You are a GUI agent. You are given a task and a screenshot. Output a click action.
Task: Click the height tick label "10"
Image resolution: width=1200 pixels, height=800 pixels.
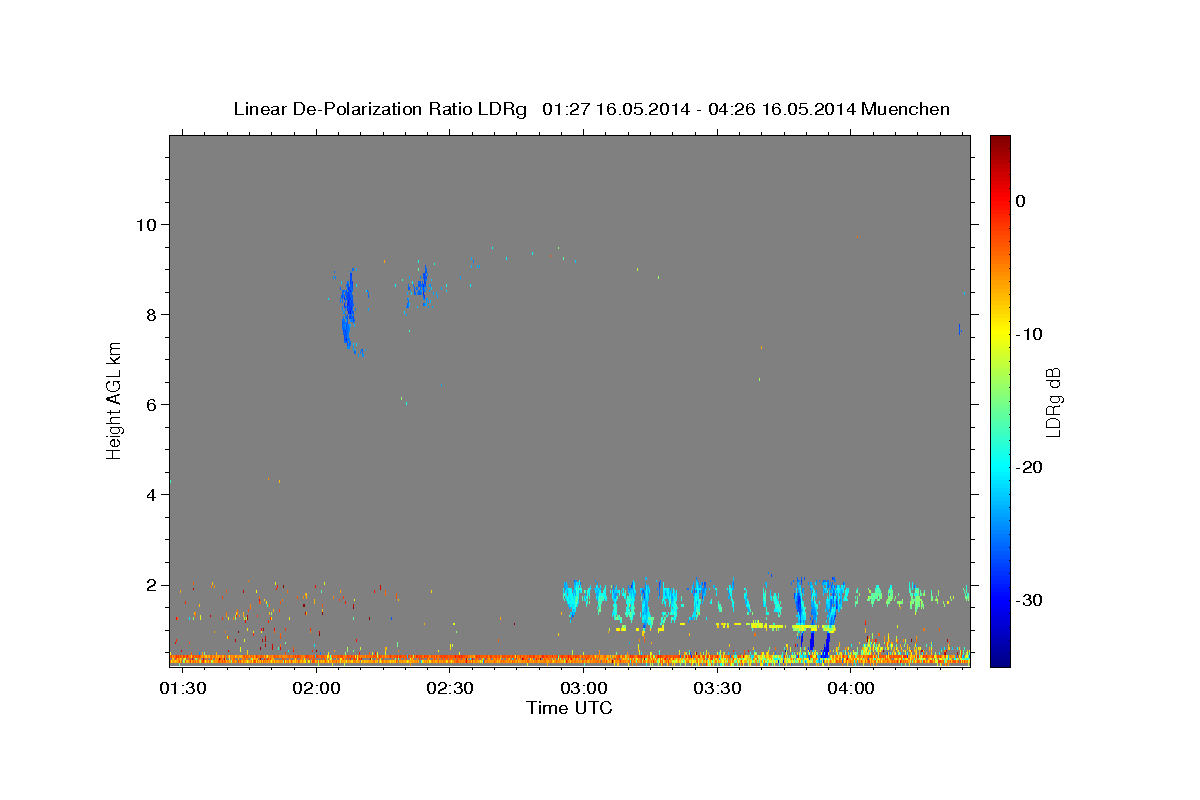coord(148,224)
